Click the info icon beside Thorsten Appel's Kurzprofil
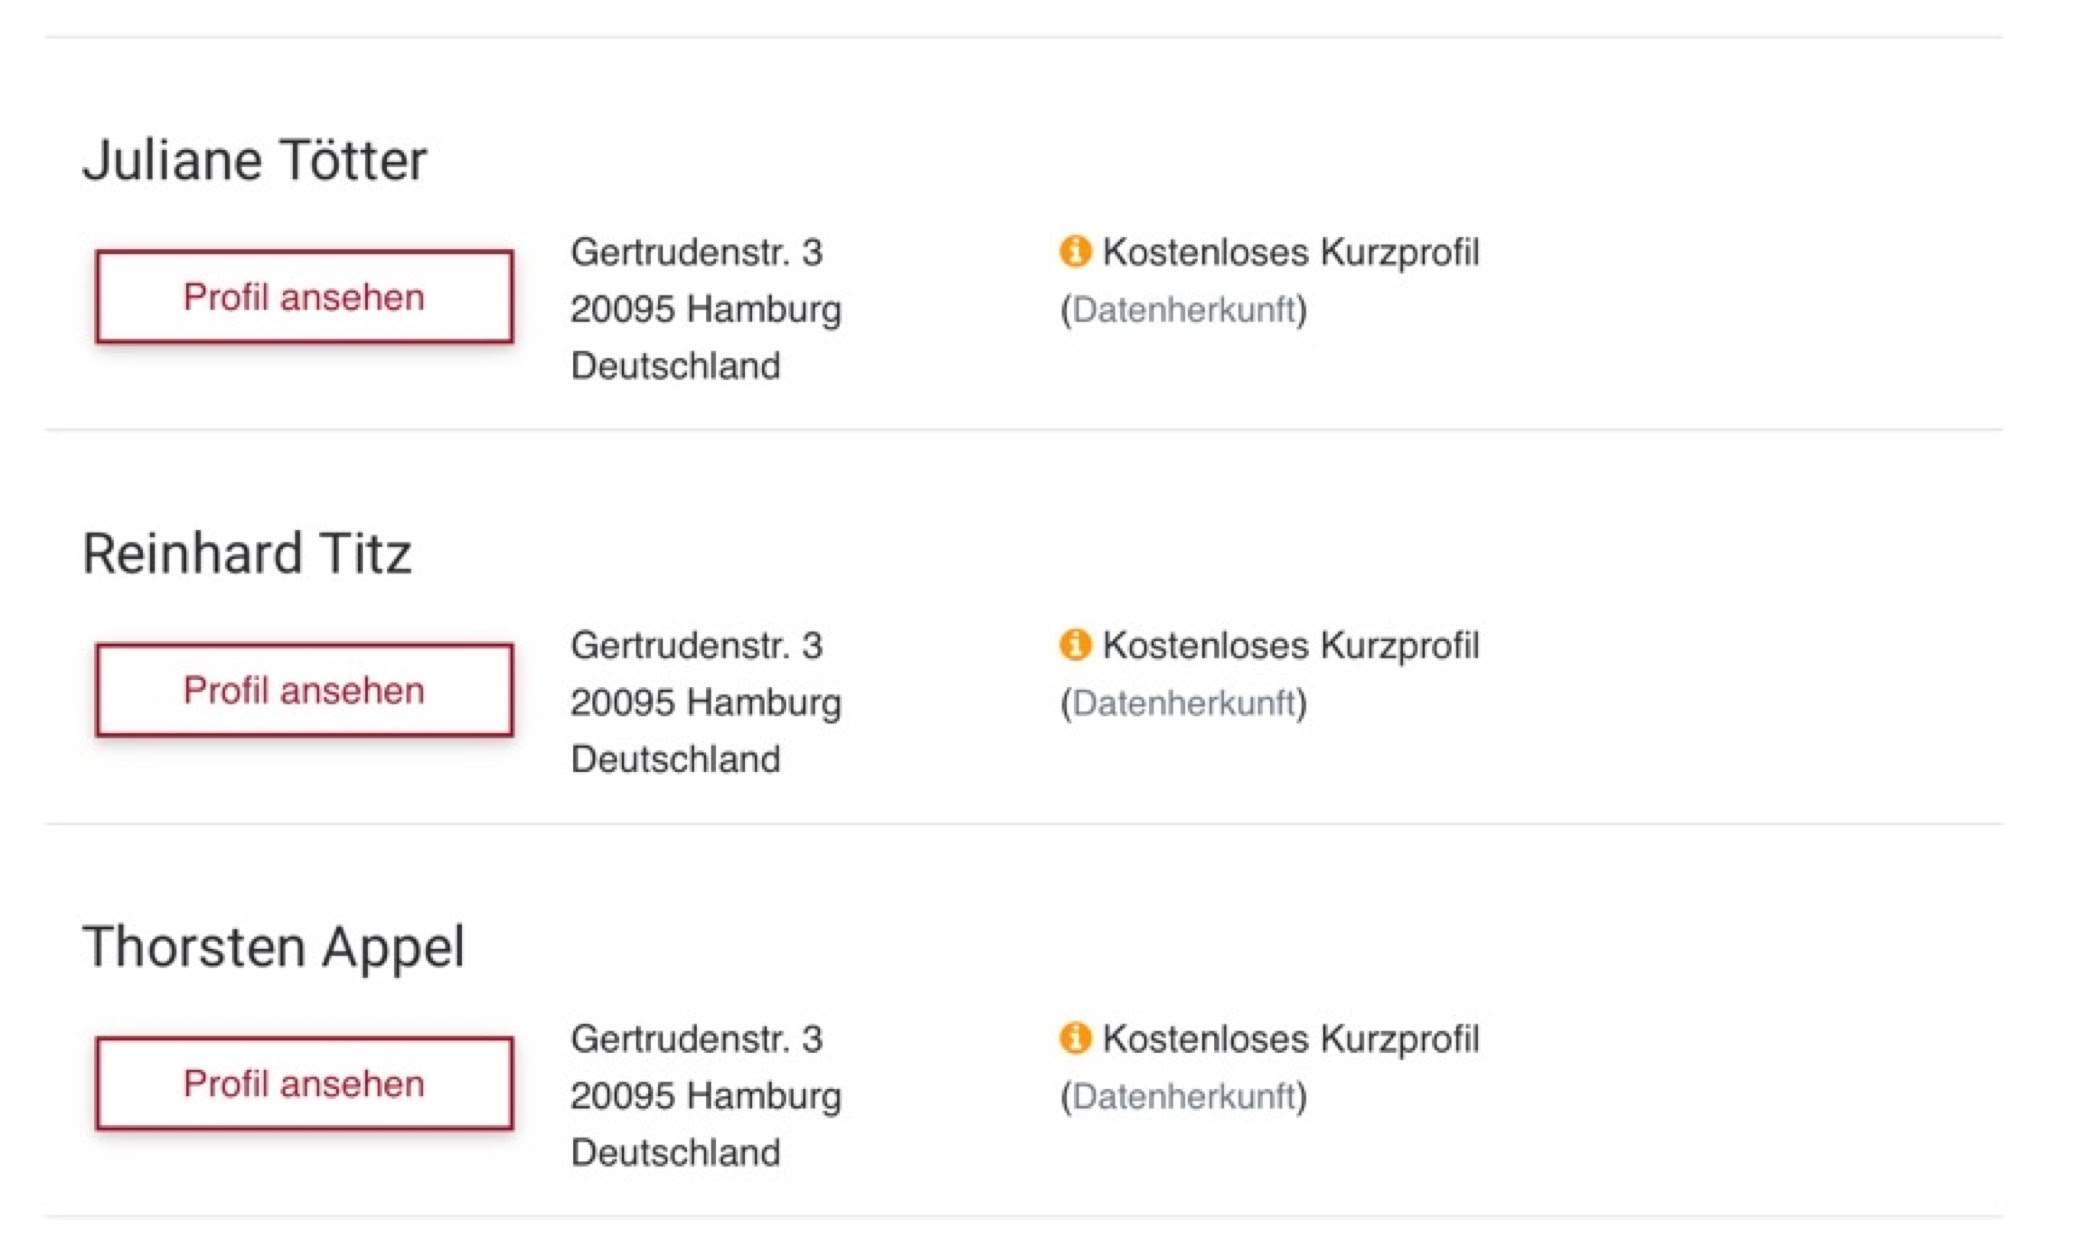Image resolution: width=2090 pixels, height=1256 pixels. (1075, 1038)
